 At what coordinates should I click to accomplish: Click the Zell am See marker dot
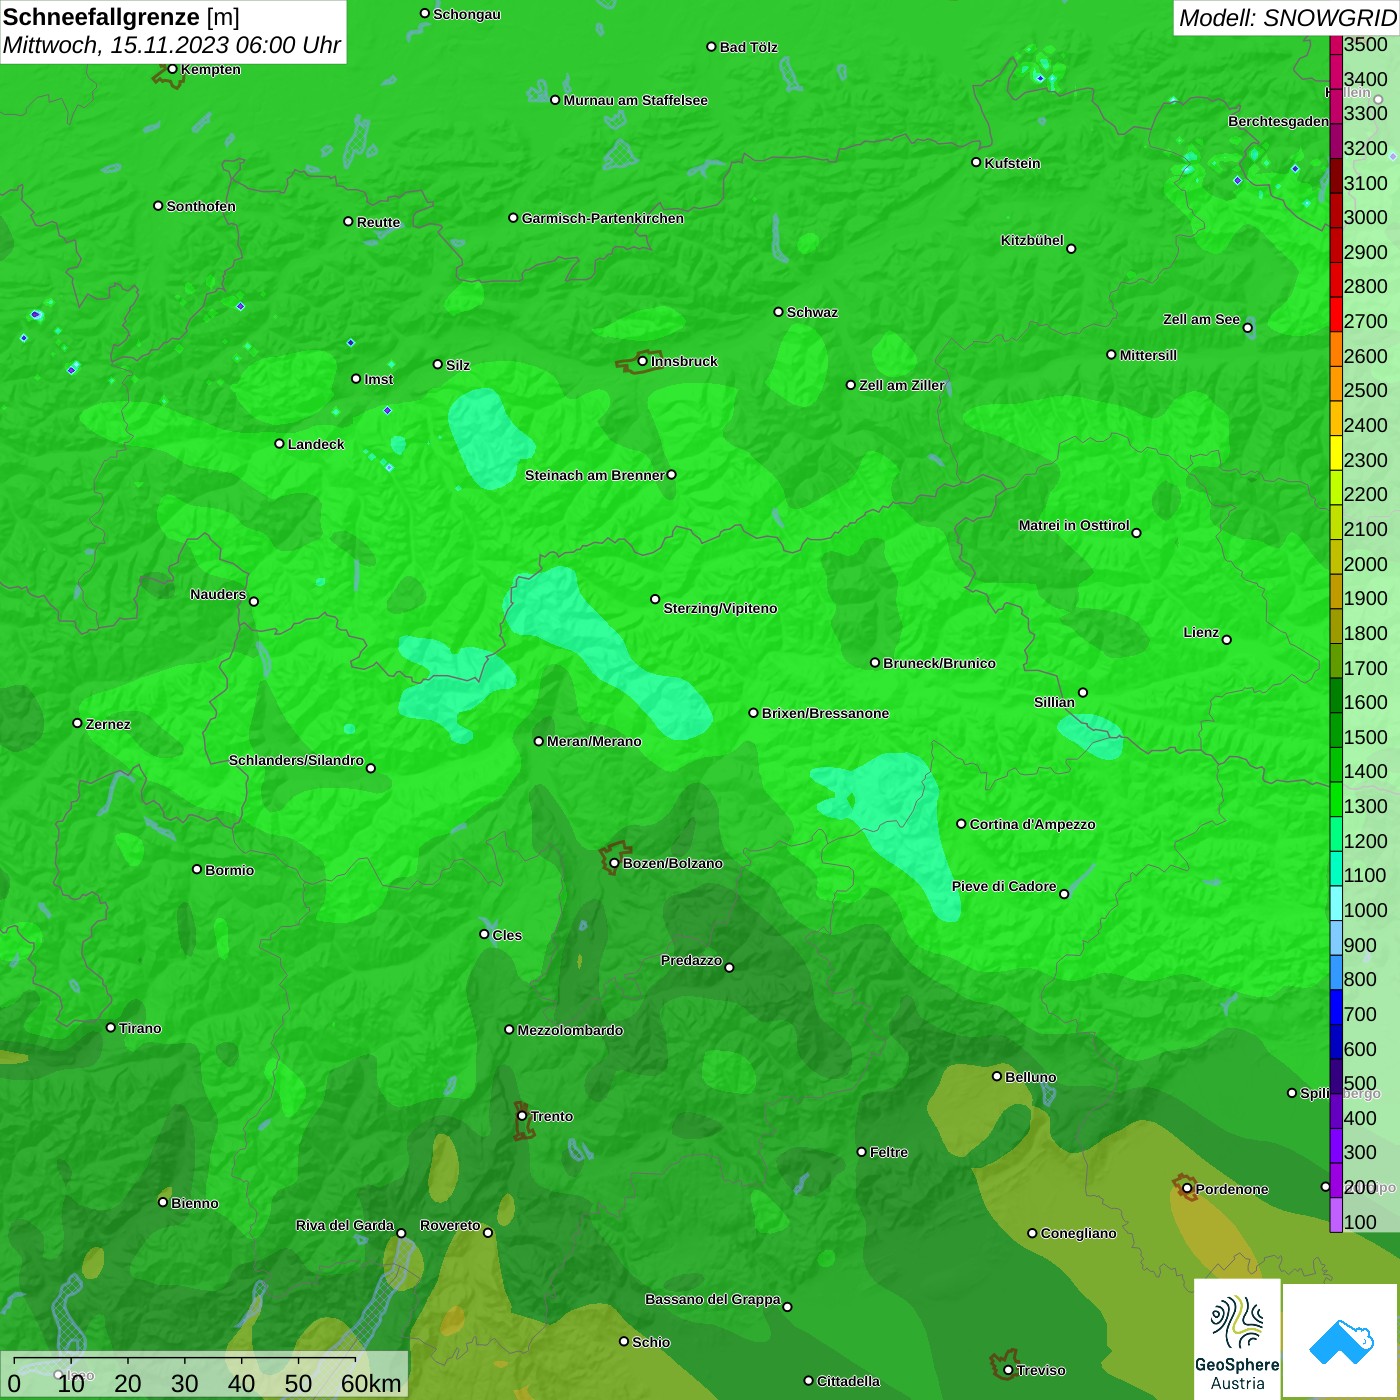click(1248, 327)
